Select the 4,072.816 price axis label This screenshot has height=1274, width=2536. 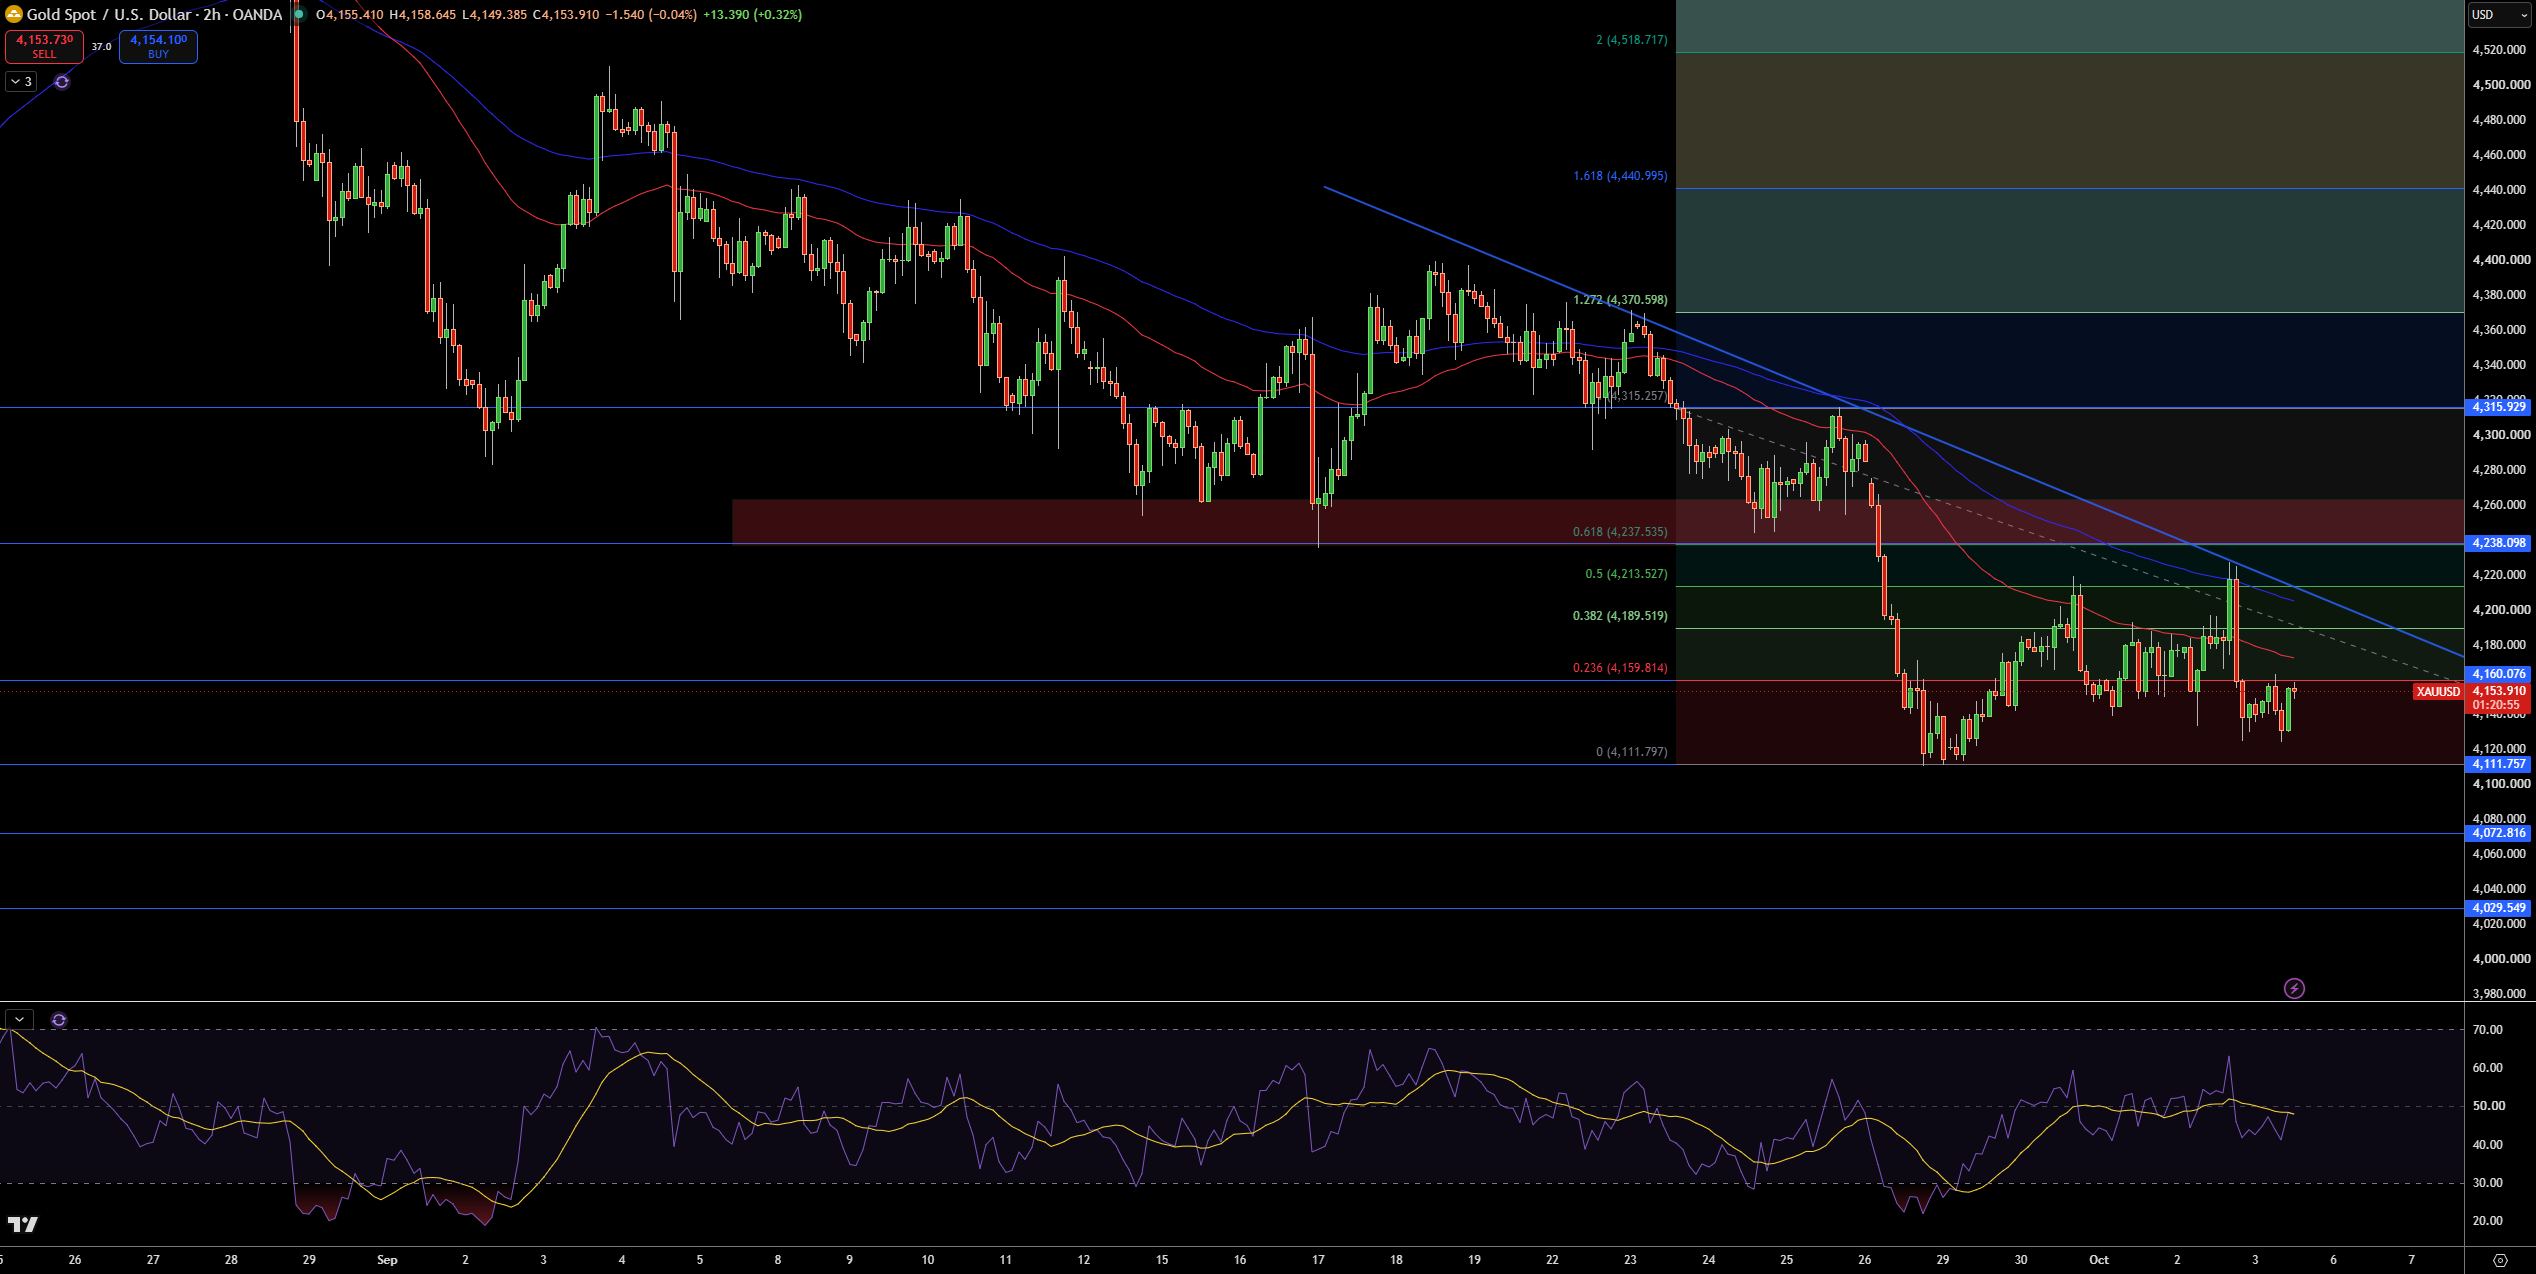pos(2499,833)
